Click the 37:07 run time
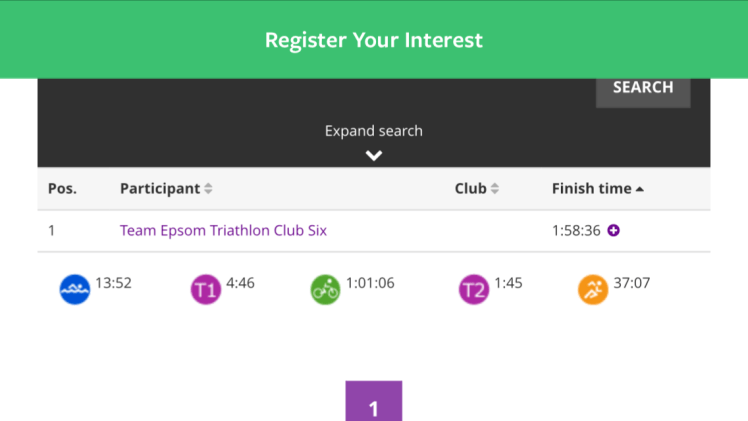748x421 pixels. pos(631,283)
